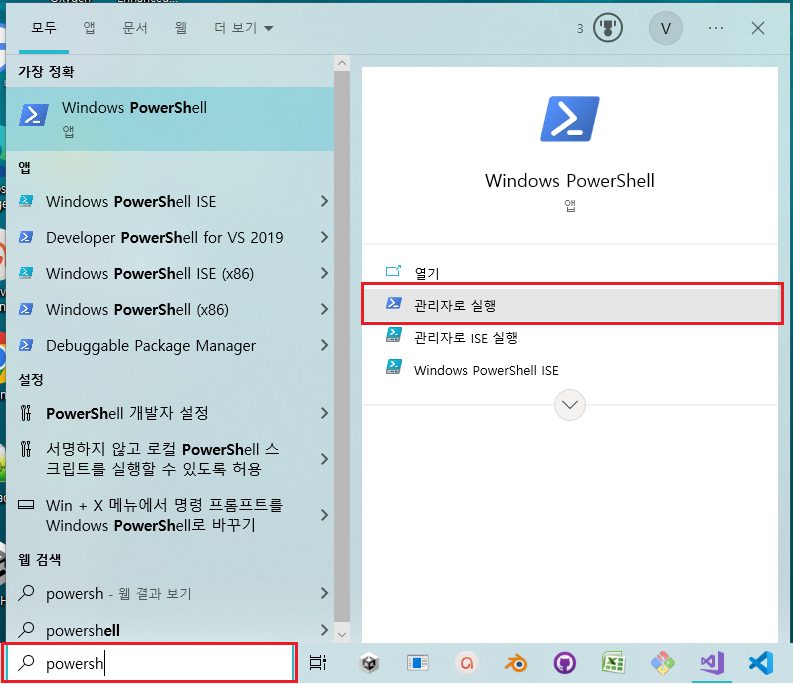Expand arrow for PowerShell 개발자 설정
The width and height of the screenshot is (793, 684).
tap(324, 413)
